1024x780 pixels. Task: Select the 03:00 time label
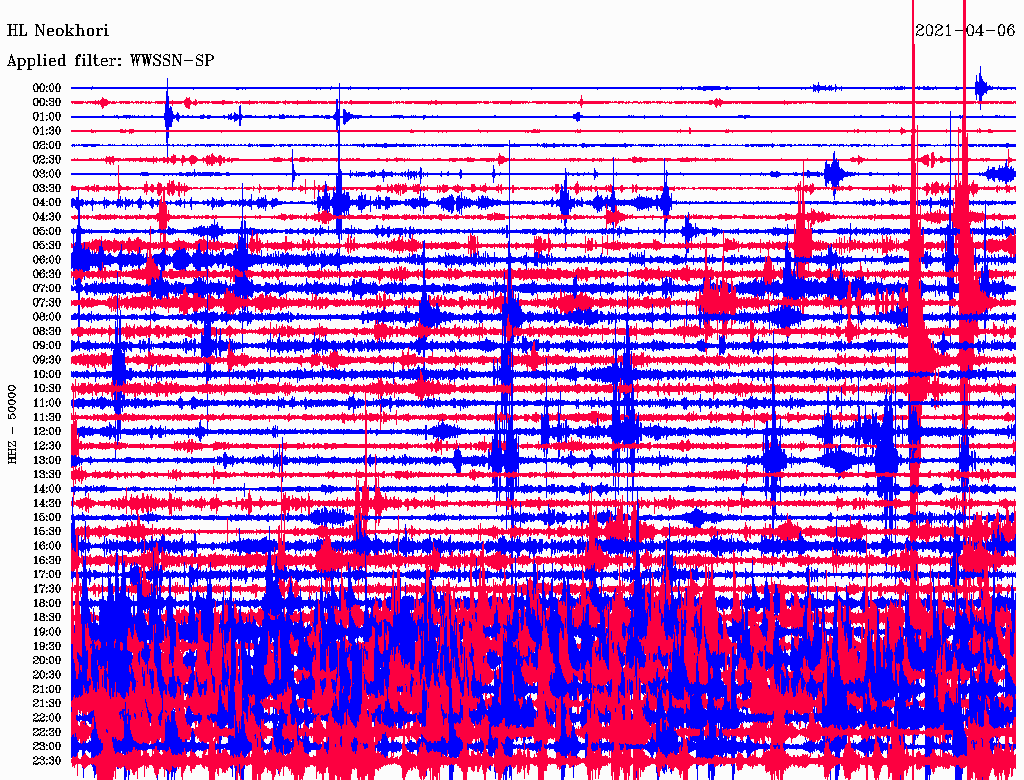point(47,174)
